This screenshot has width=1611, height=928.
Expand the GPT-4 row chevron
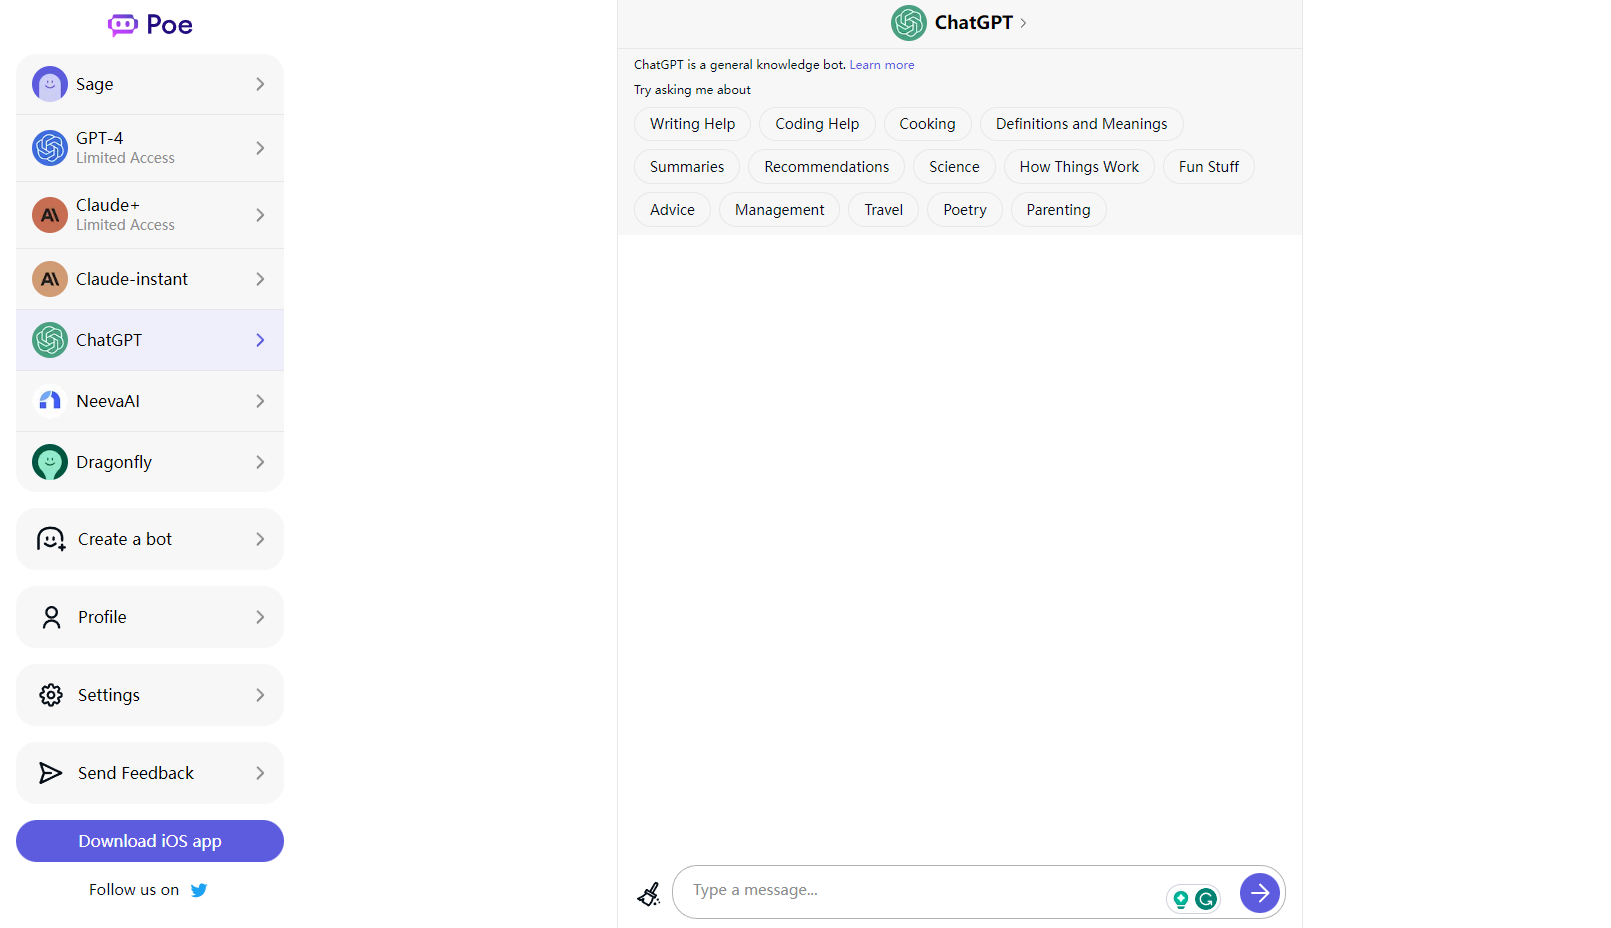pos(260,148)
